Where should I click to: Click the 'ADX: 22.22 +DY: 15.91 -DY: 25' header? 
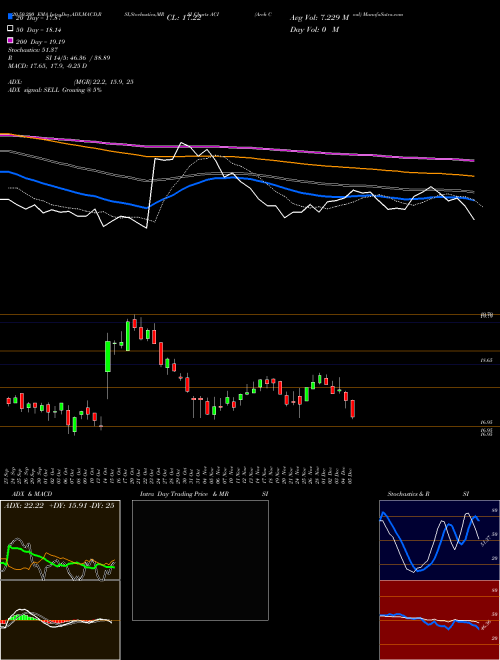click(x=59, y=506)
